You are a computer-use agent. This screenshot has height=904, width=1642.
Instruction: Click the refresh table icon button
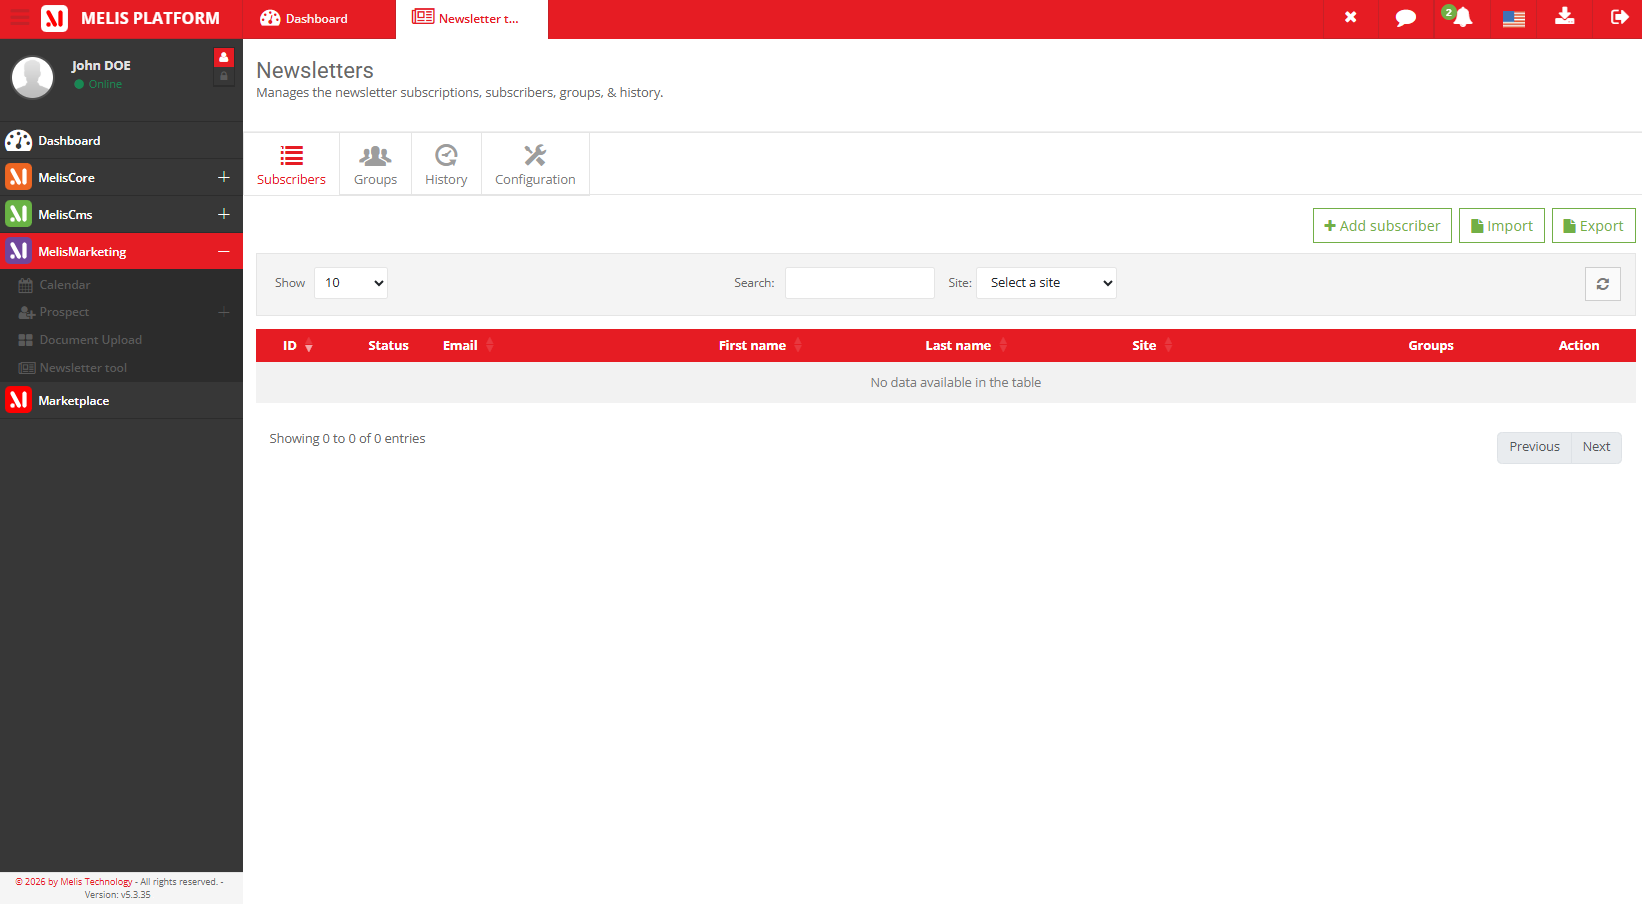[x=1603, y=284]
